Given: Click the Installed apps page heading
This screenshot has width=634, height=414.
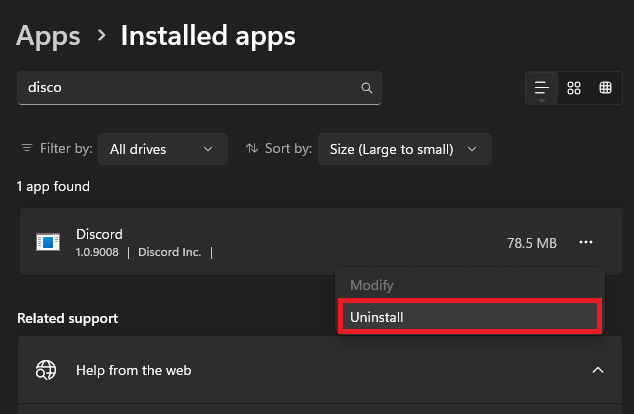Looking at the screenshot, I should pos(208,37).
